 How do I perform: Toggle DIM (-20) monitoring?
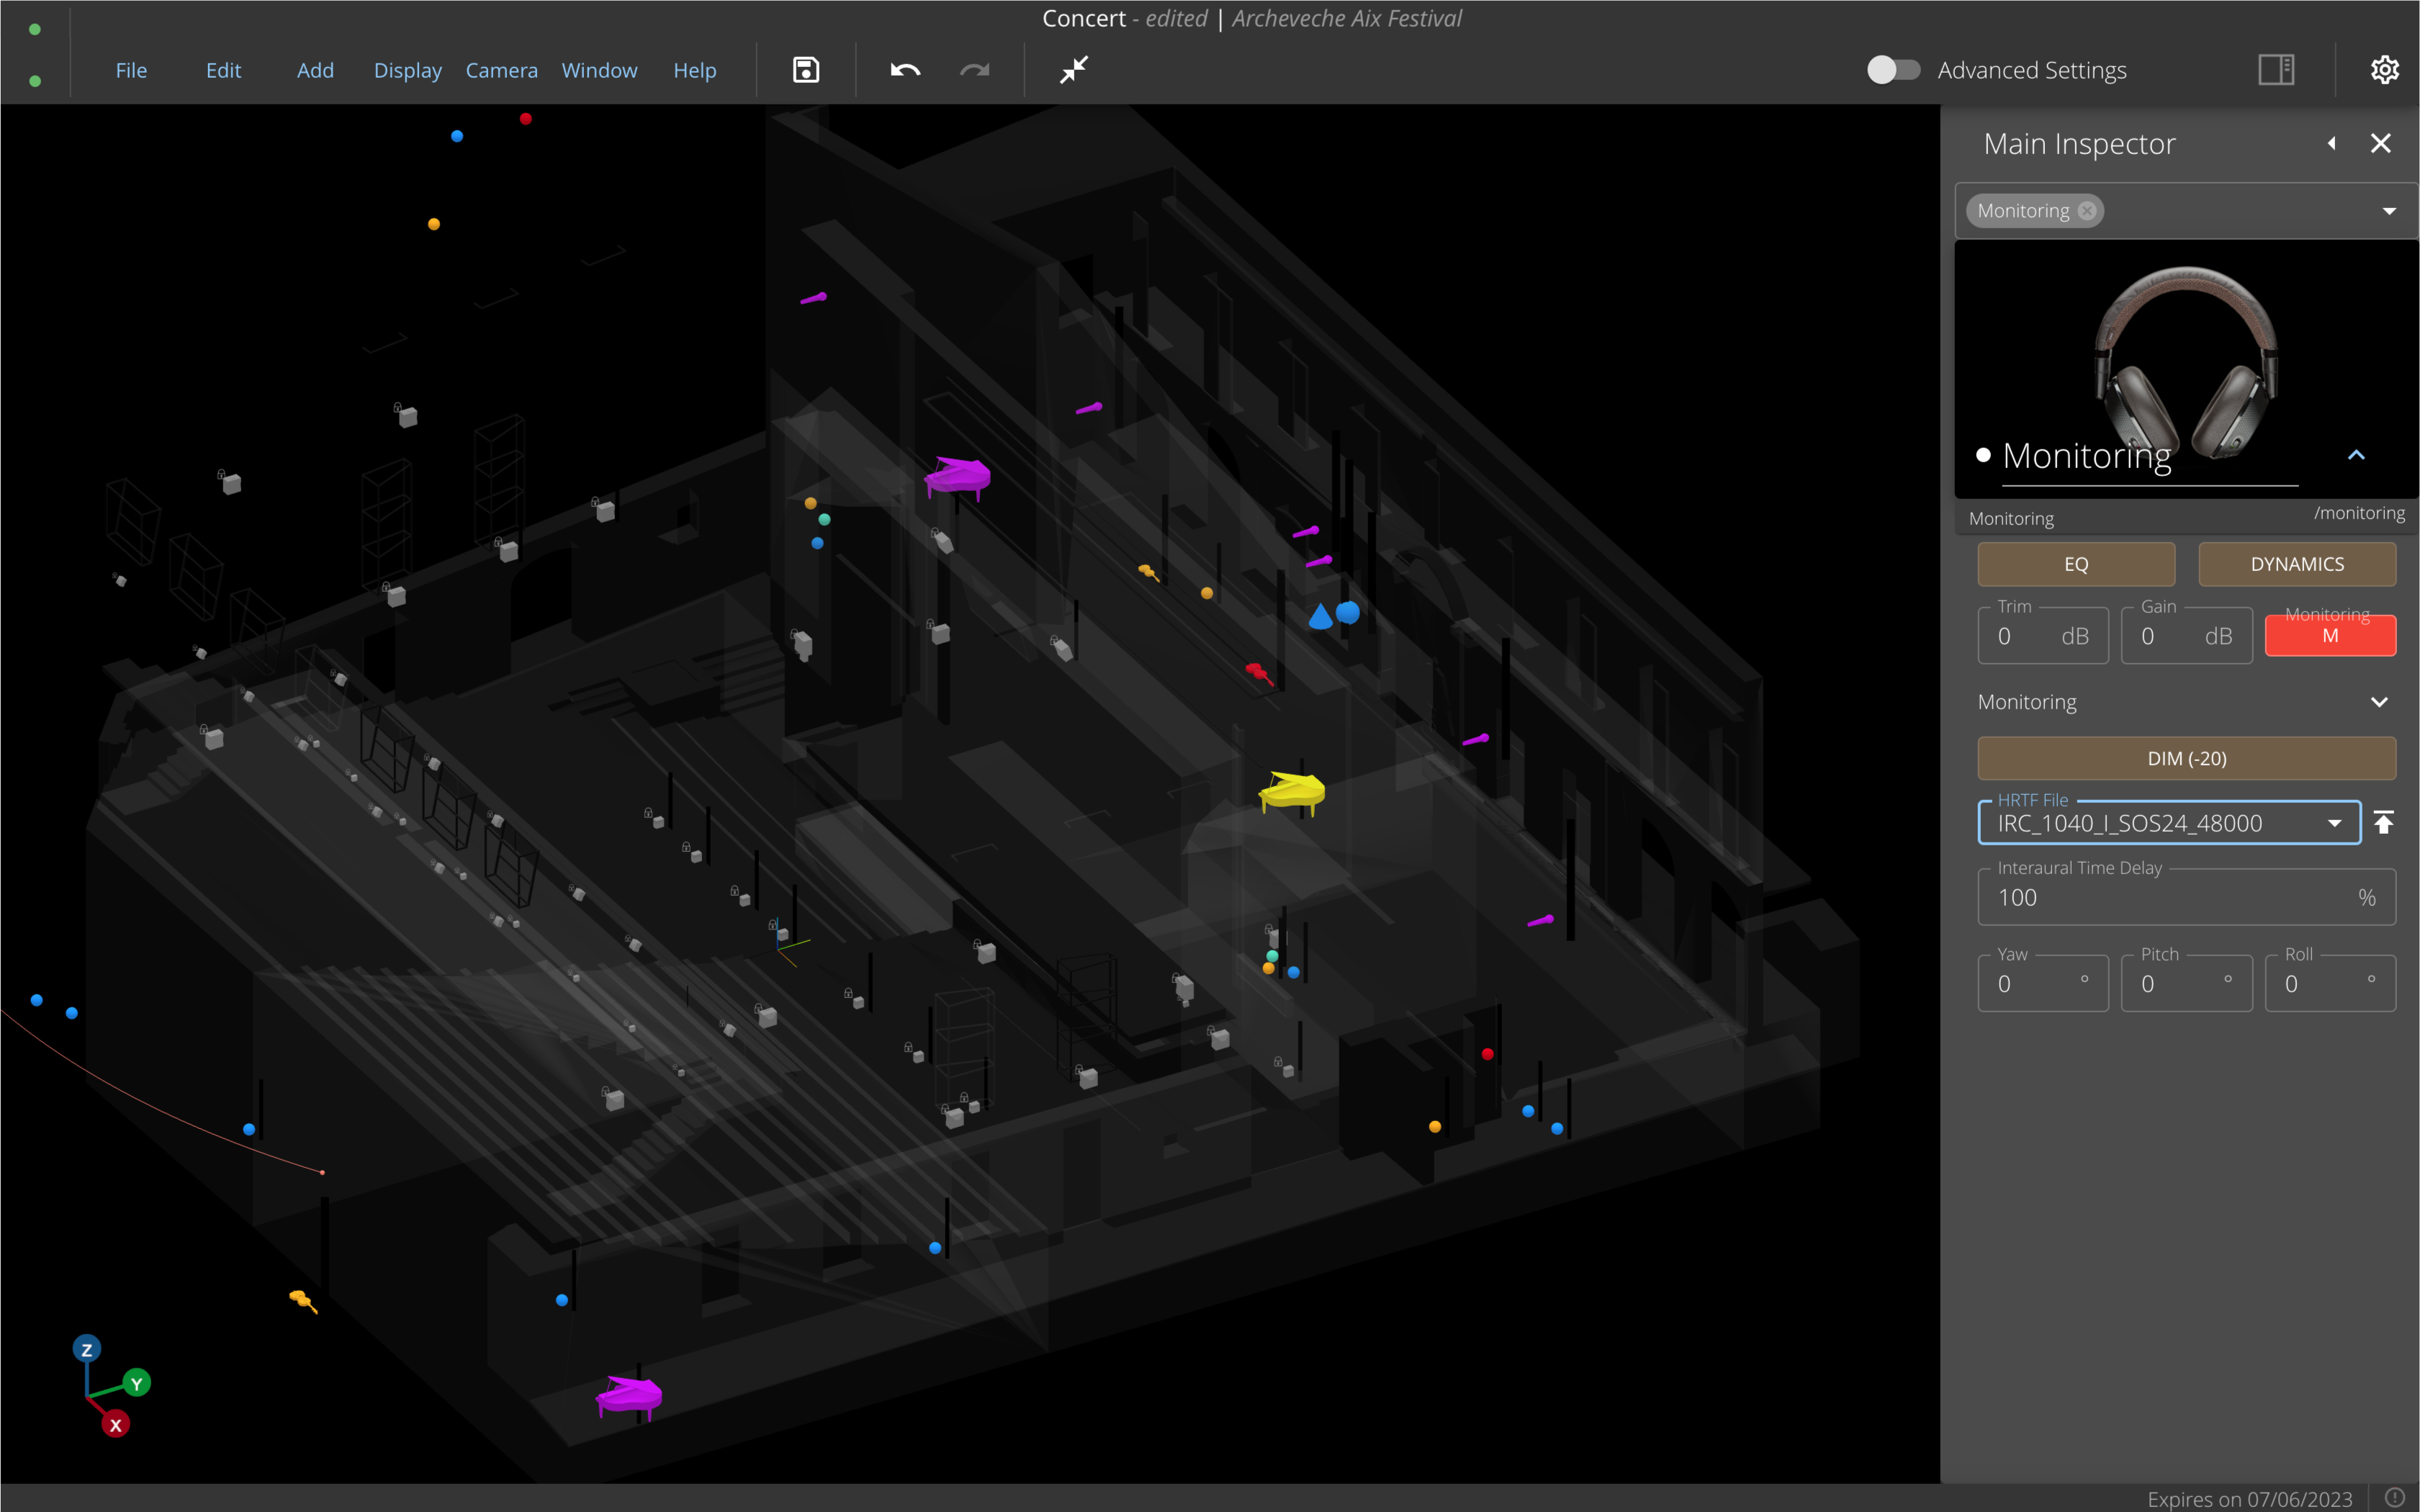[x=2186, y=759]
